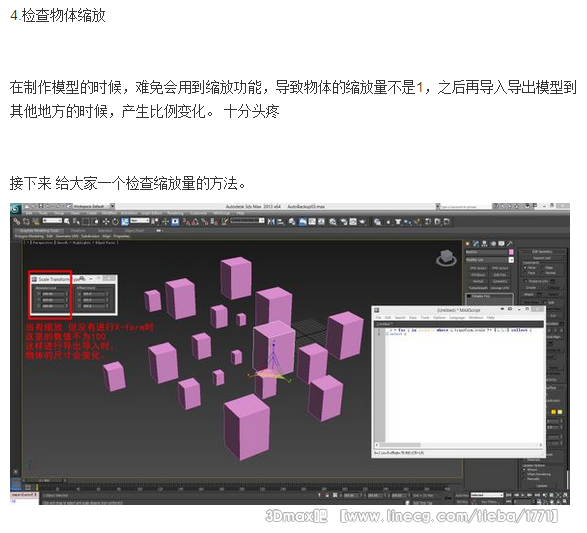Open the key filter Selected dropdown

[487, 495]
